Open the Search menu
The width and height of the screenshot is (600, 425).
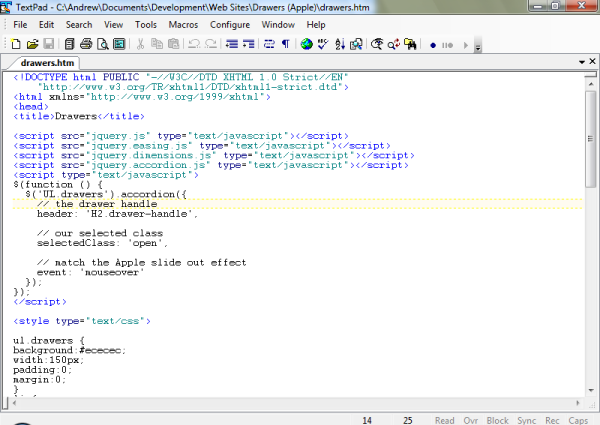click(79, 25)
